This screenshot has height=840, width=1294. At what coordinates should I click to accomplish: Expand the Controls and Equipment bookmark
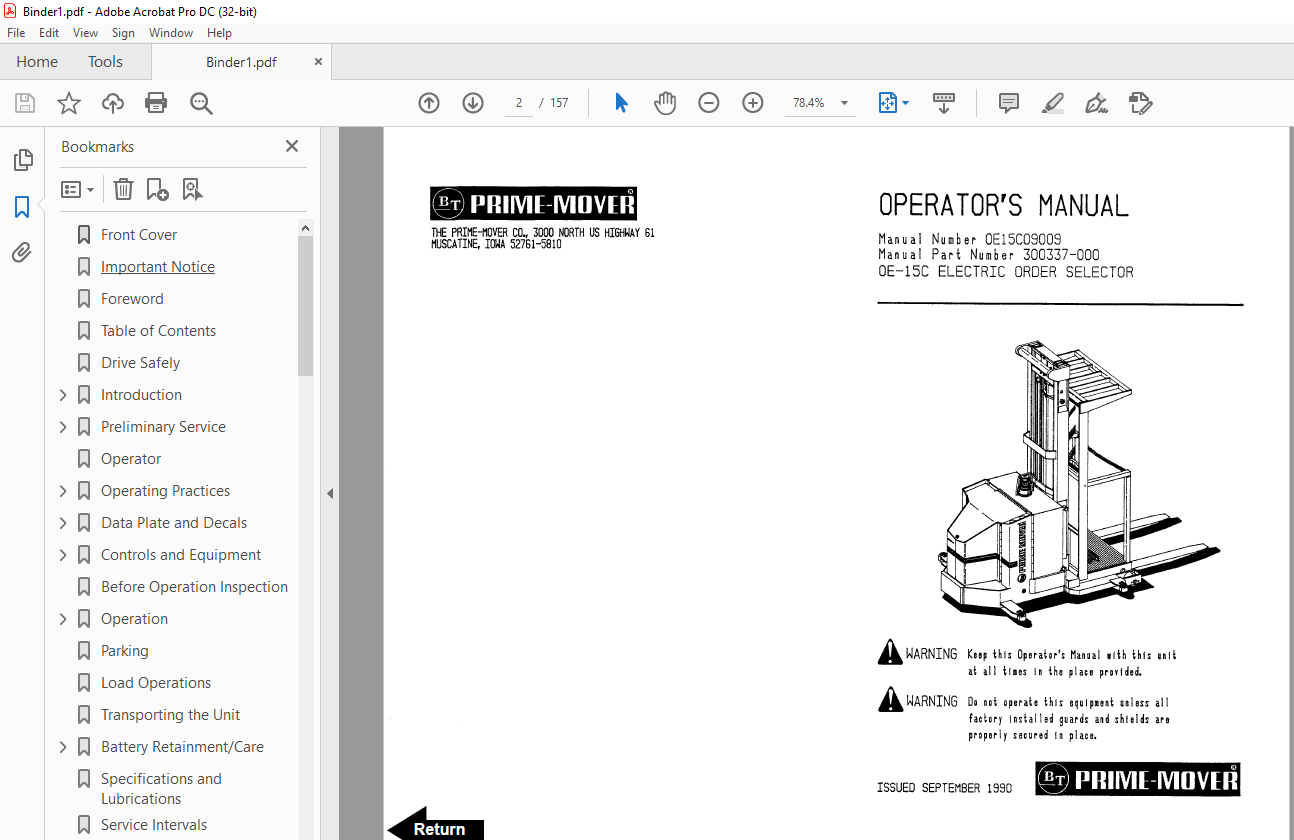click(64, 555)
